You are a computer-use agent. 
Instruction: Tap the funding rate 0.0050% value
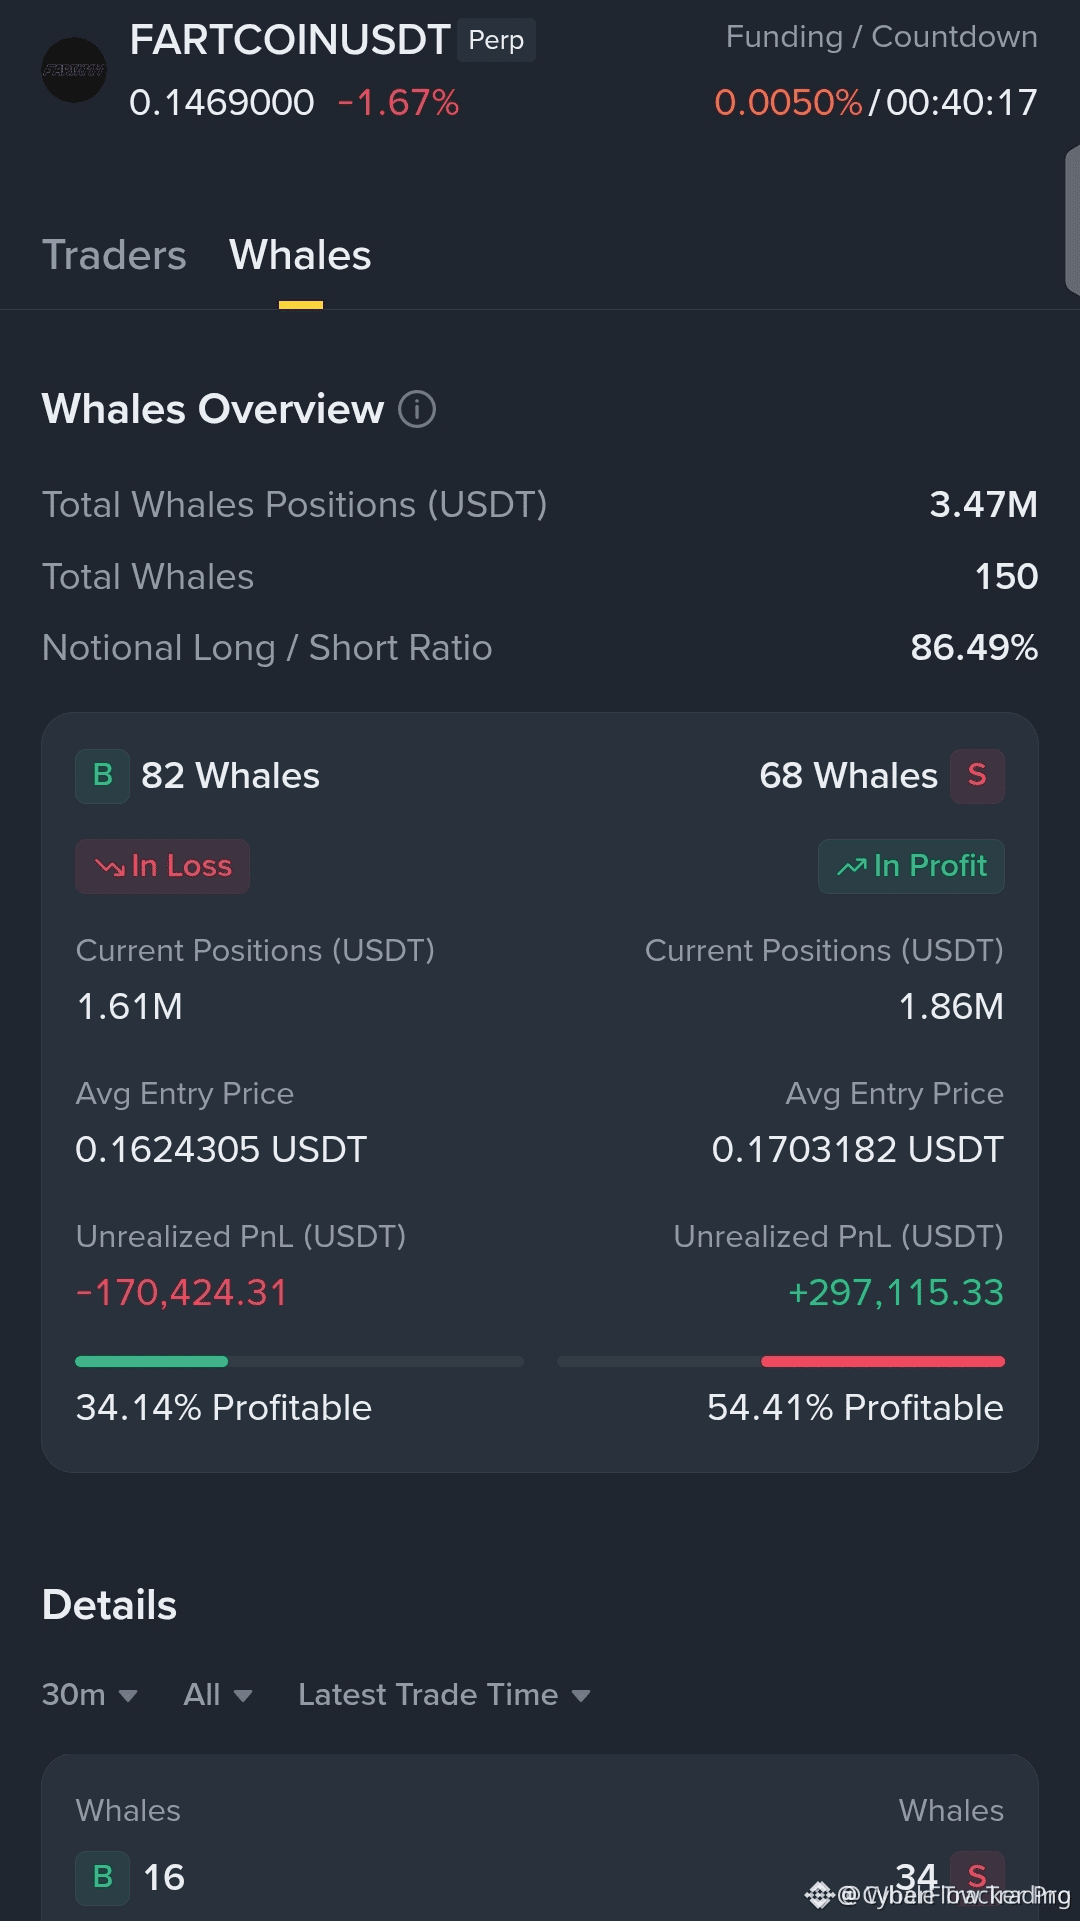(788, 102)
